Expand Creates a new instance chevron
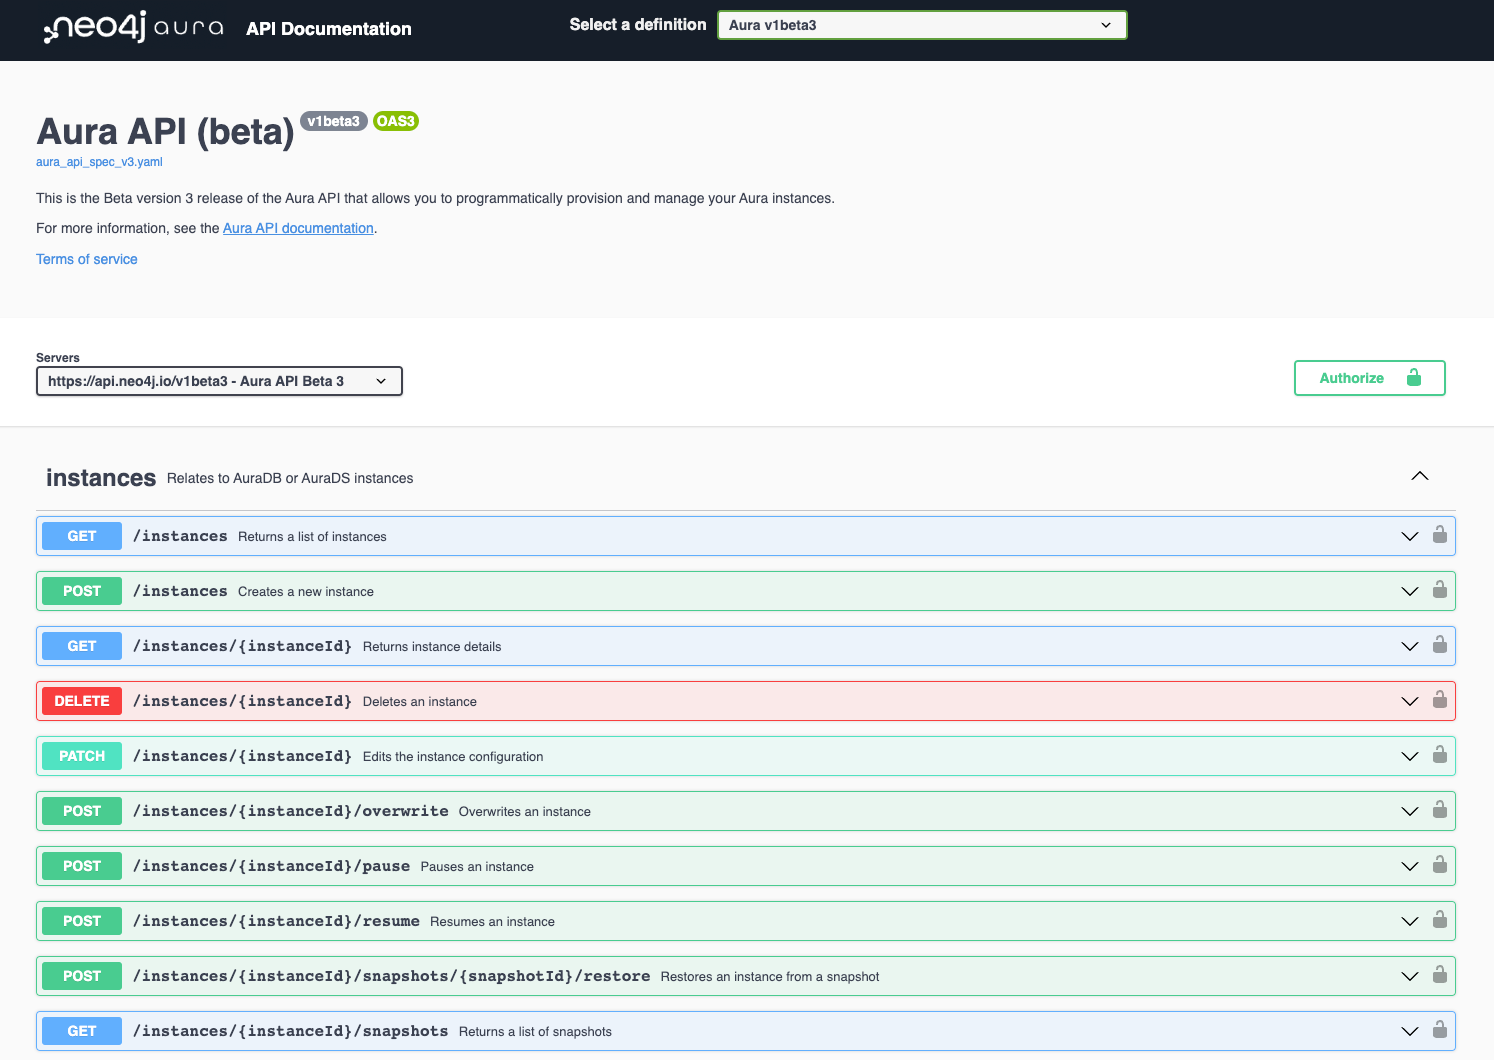The width and height of the screenshot is (1494, 1060). click(1410, 592)
